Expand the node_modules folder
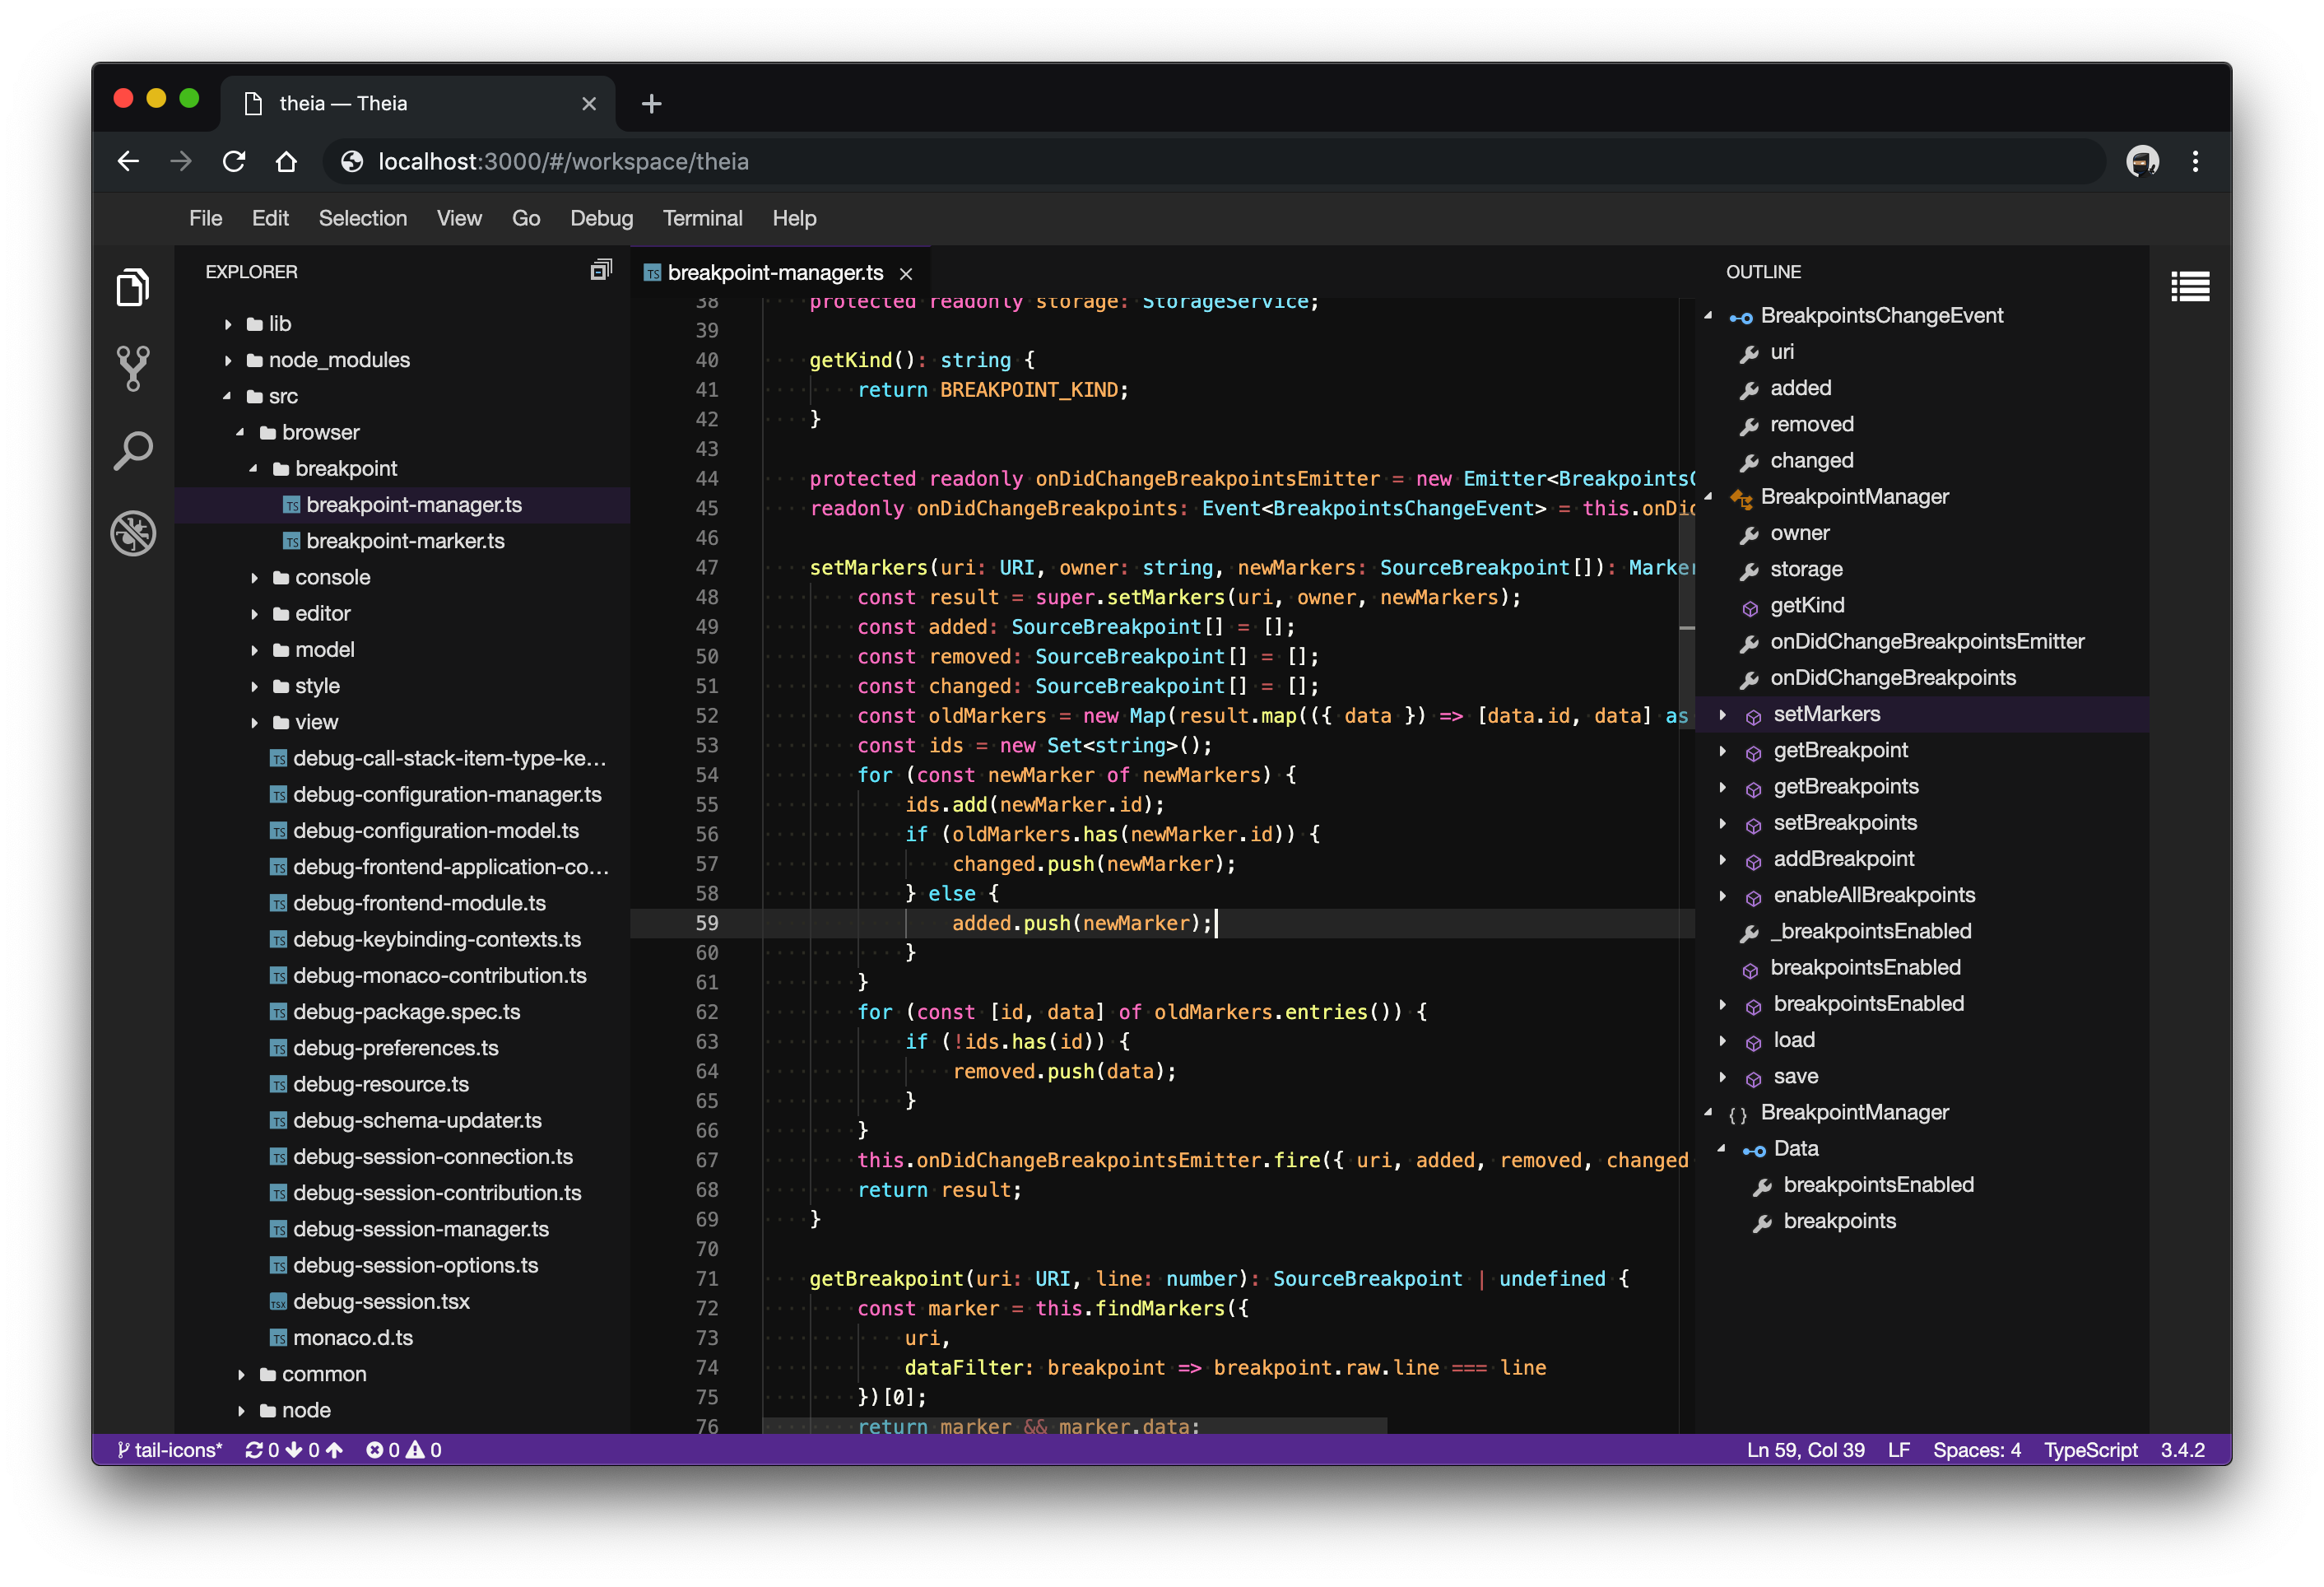 pos(229,360)
